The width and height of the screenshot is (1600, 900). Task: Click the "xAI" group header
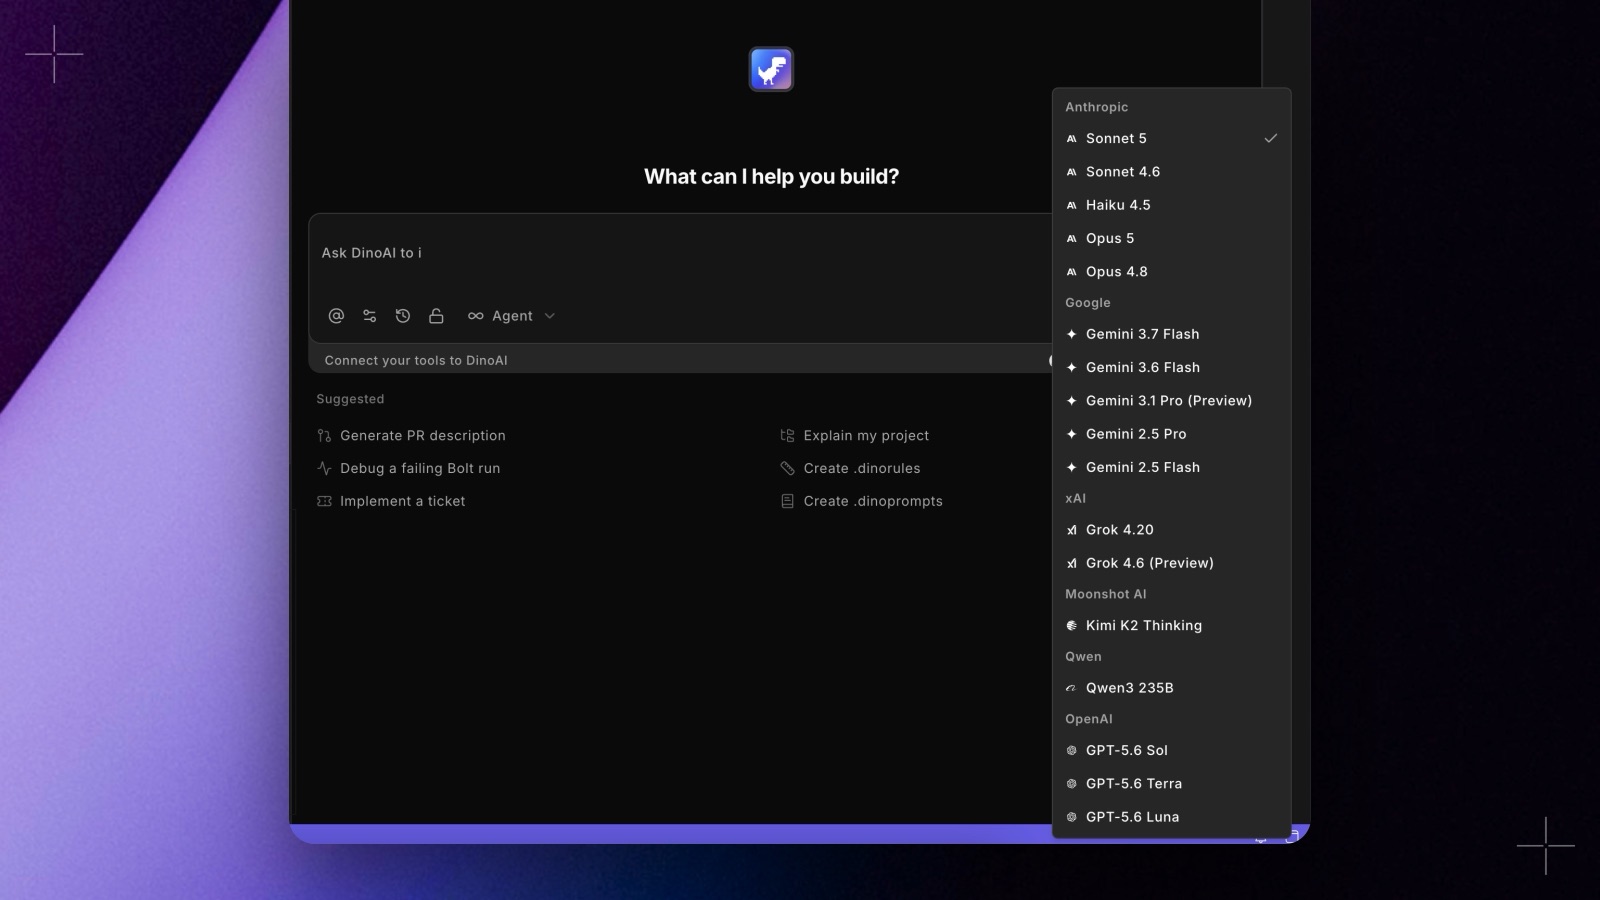[1075, 498]
